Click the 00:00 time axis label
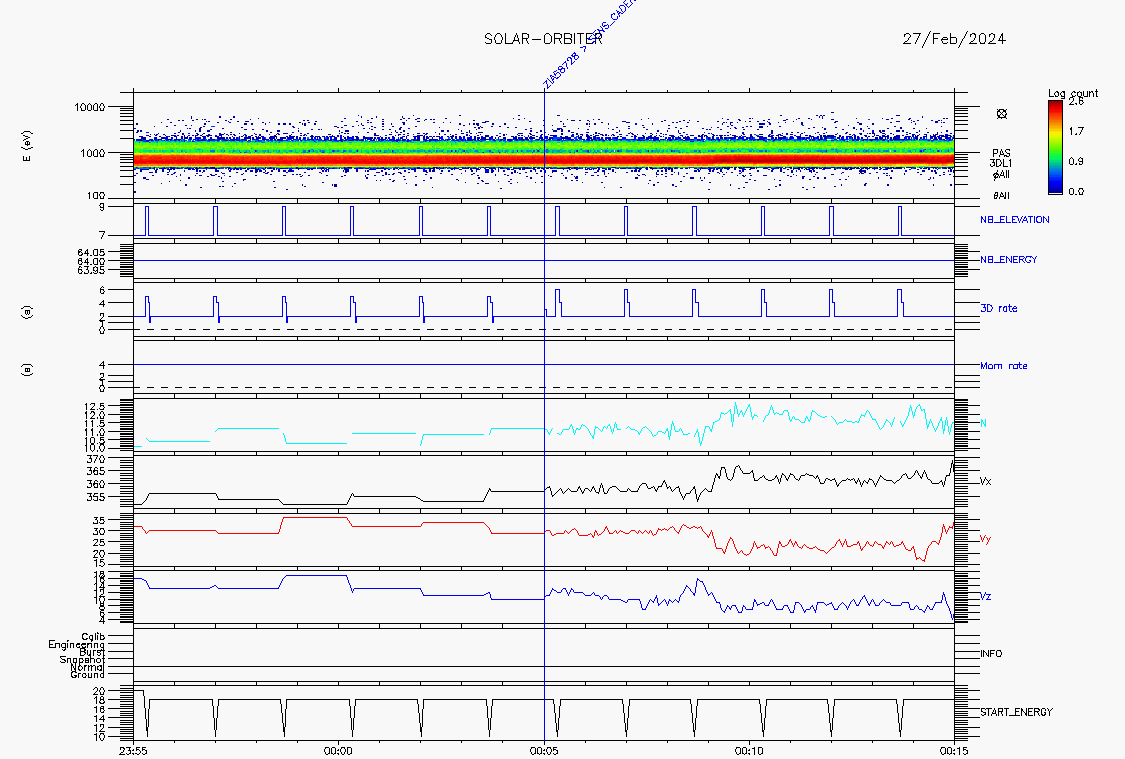The height and width of the screenshot is (759, 1125). (x=338, y=751)
